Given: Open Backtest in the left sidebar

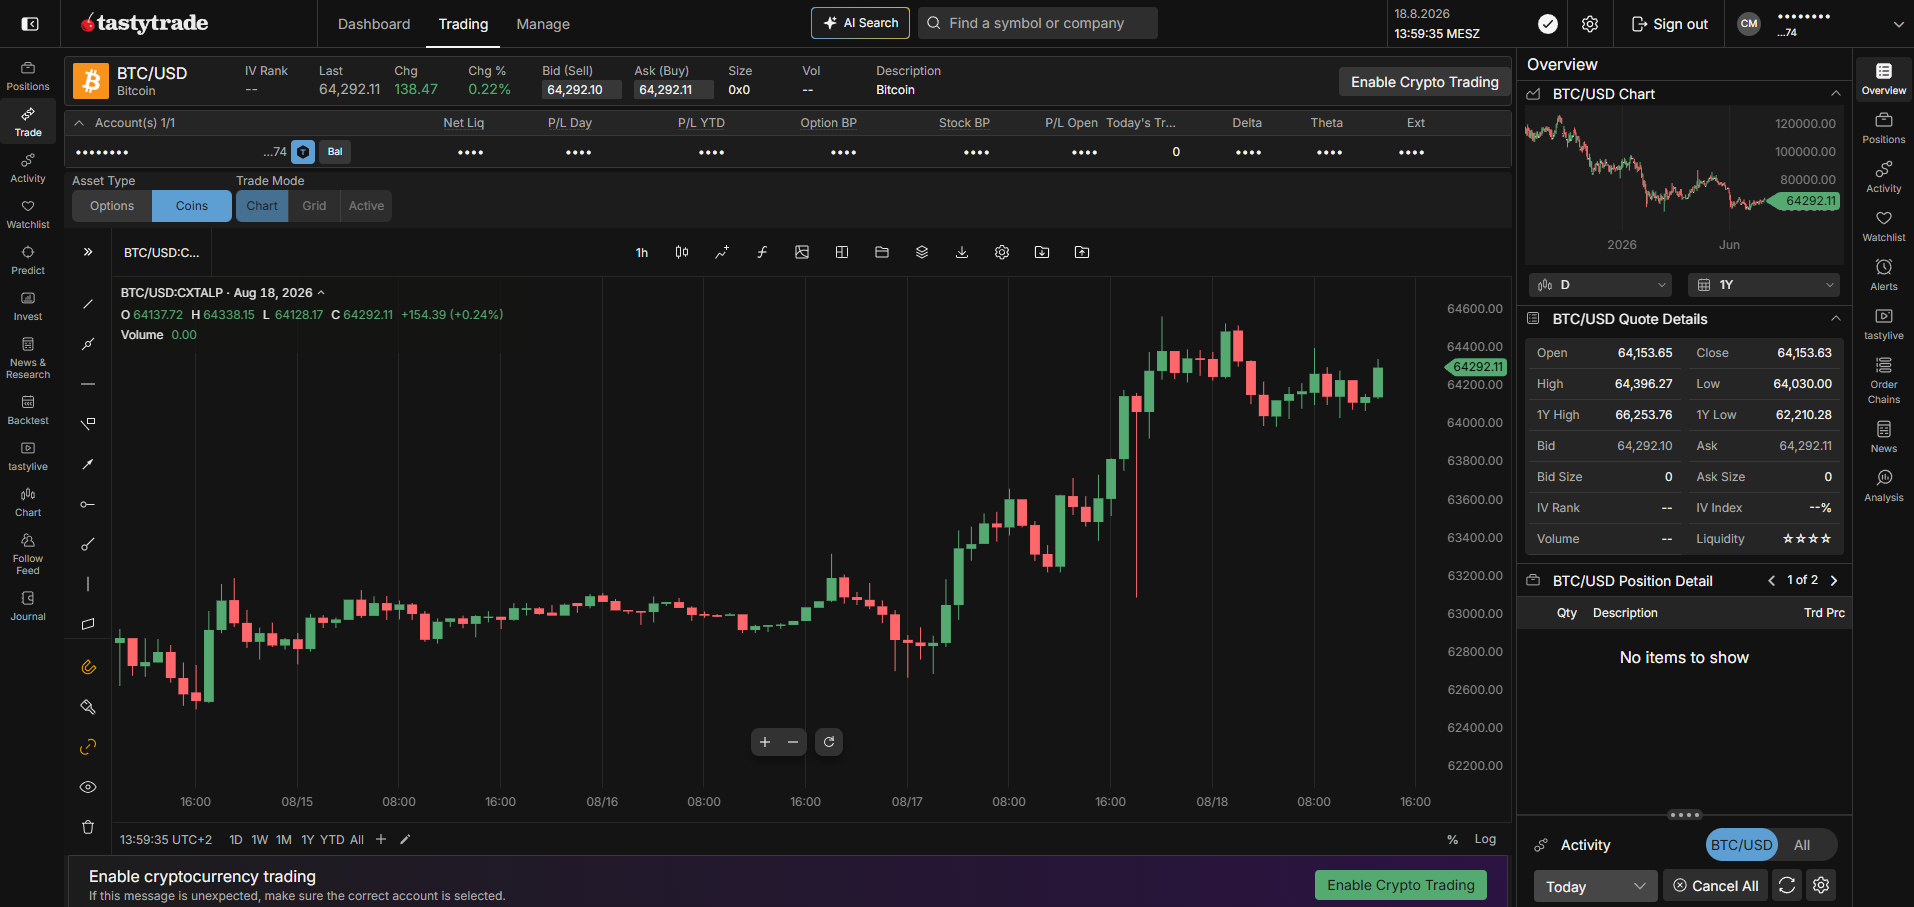Looking at the screenshot, I should 28,411.
